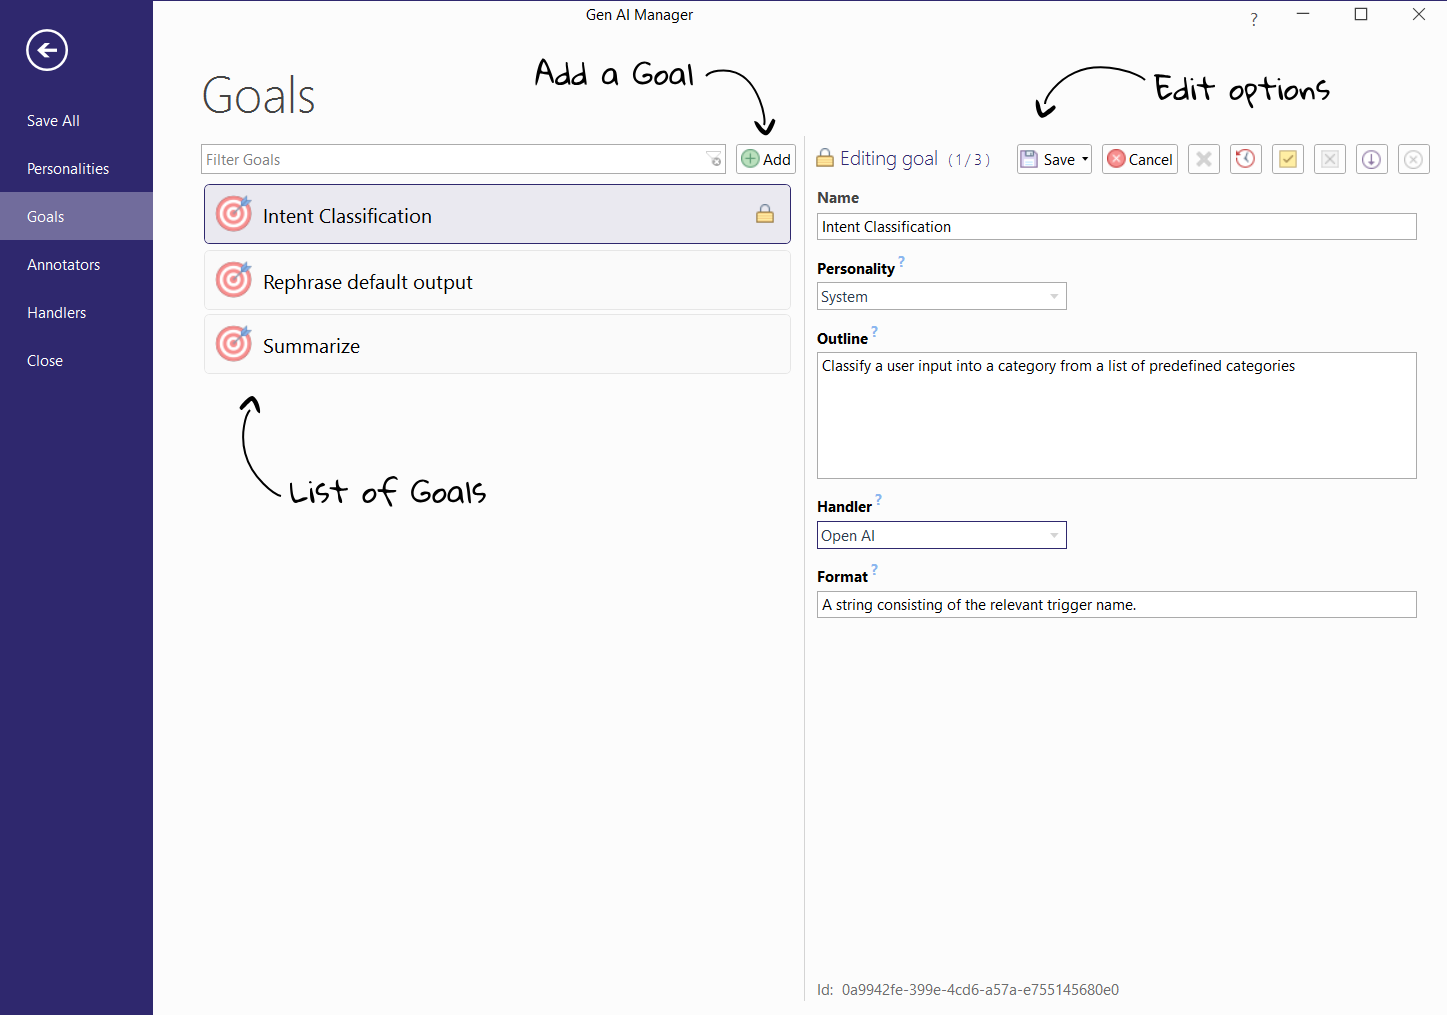Click the help question mark in title bar
Image resolution: width=1447 pixels, height=1015 pixels.
tap(1254, 19)
